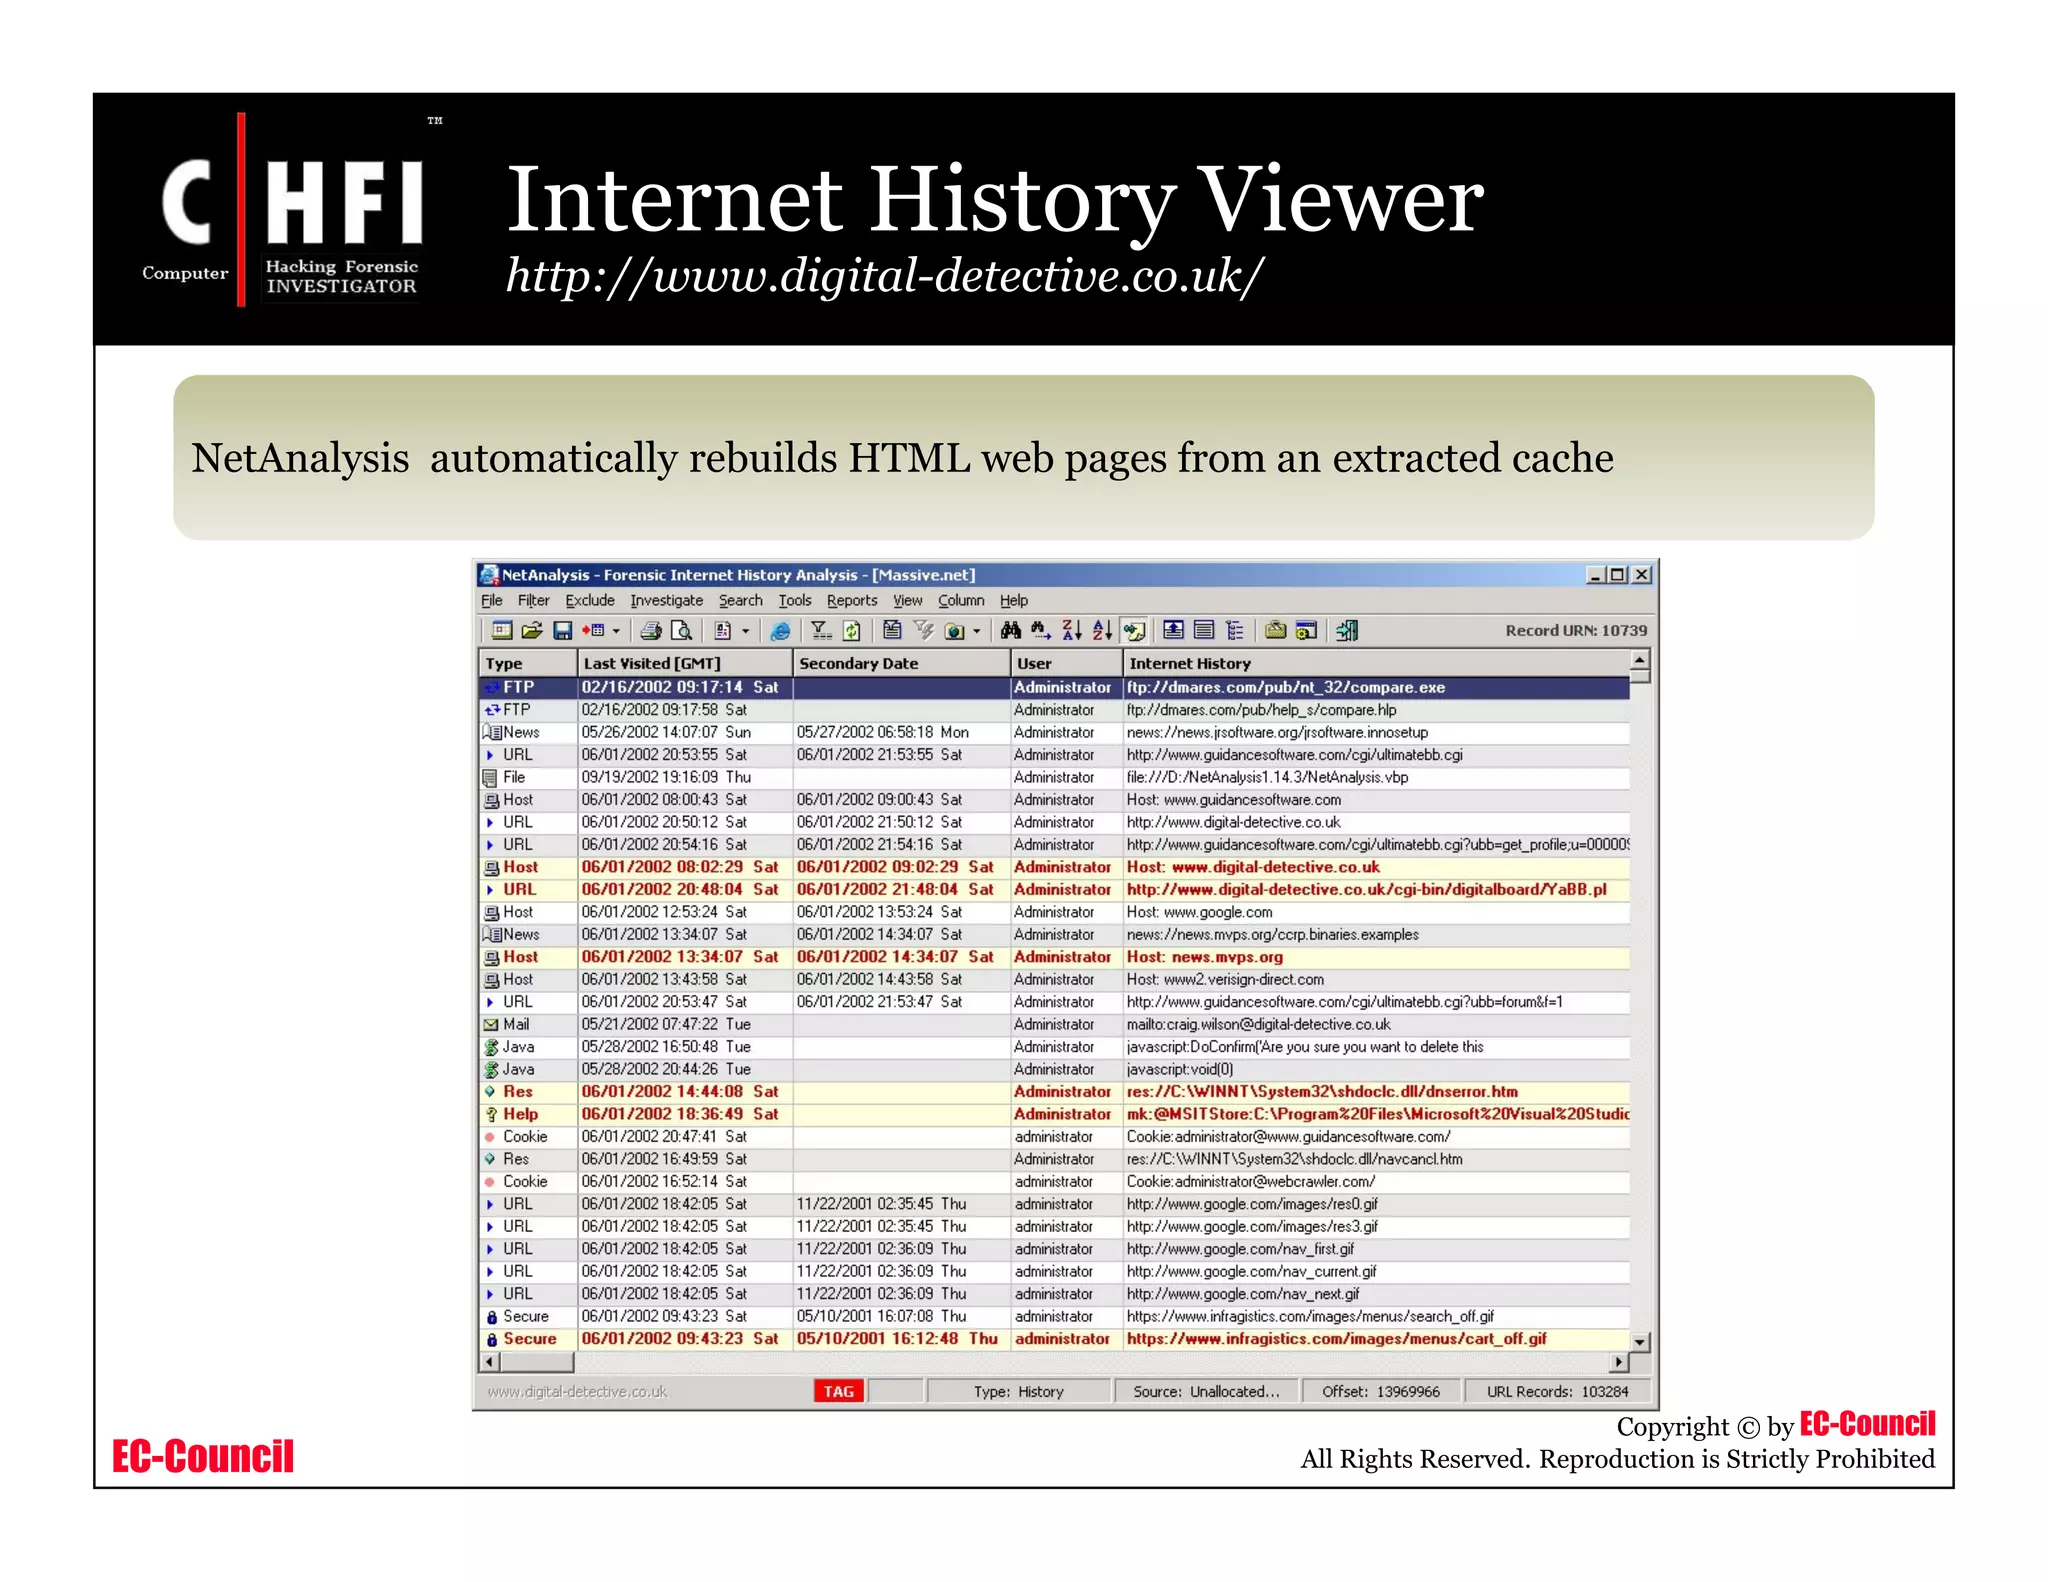Click the horizontal scrollbar left arrow
This screenshot has width=2048, height=1582.
coord(489,1362)
